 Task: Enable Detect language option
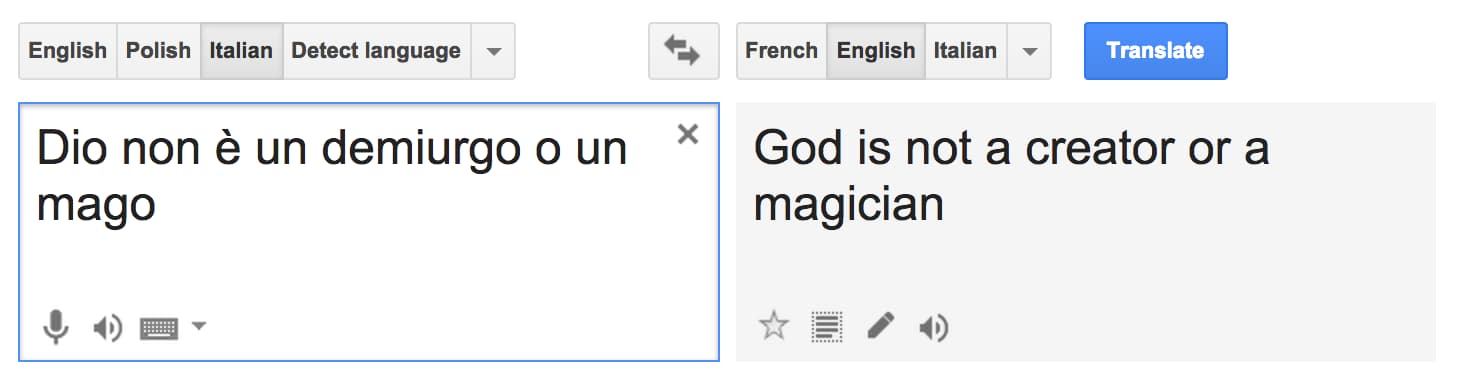coord(376,51)
